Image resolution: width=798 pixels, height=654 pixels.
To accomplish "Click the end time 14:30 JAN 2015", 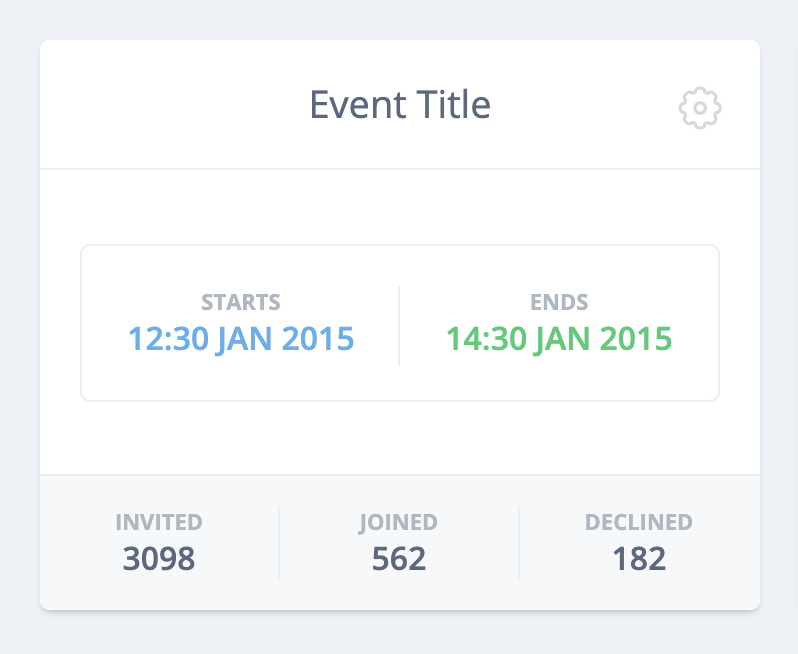I will pyautogui.click(x=559, y=339).
